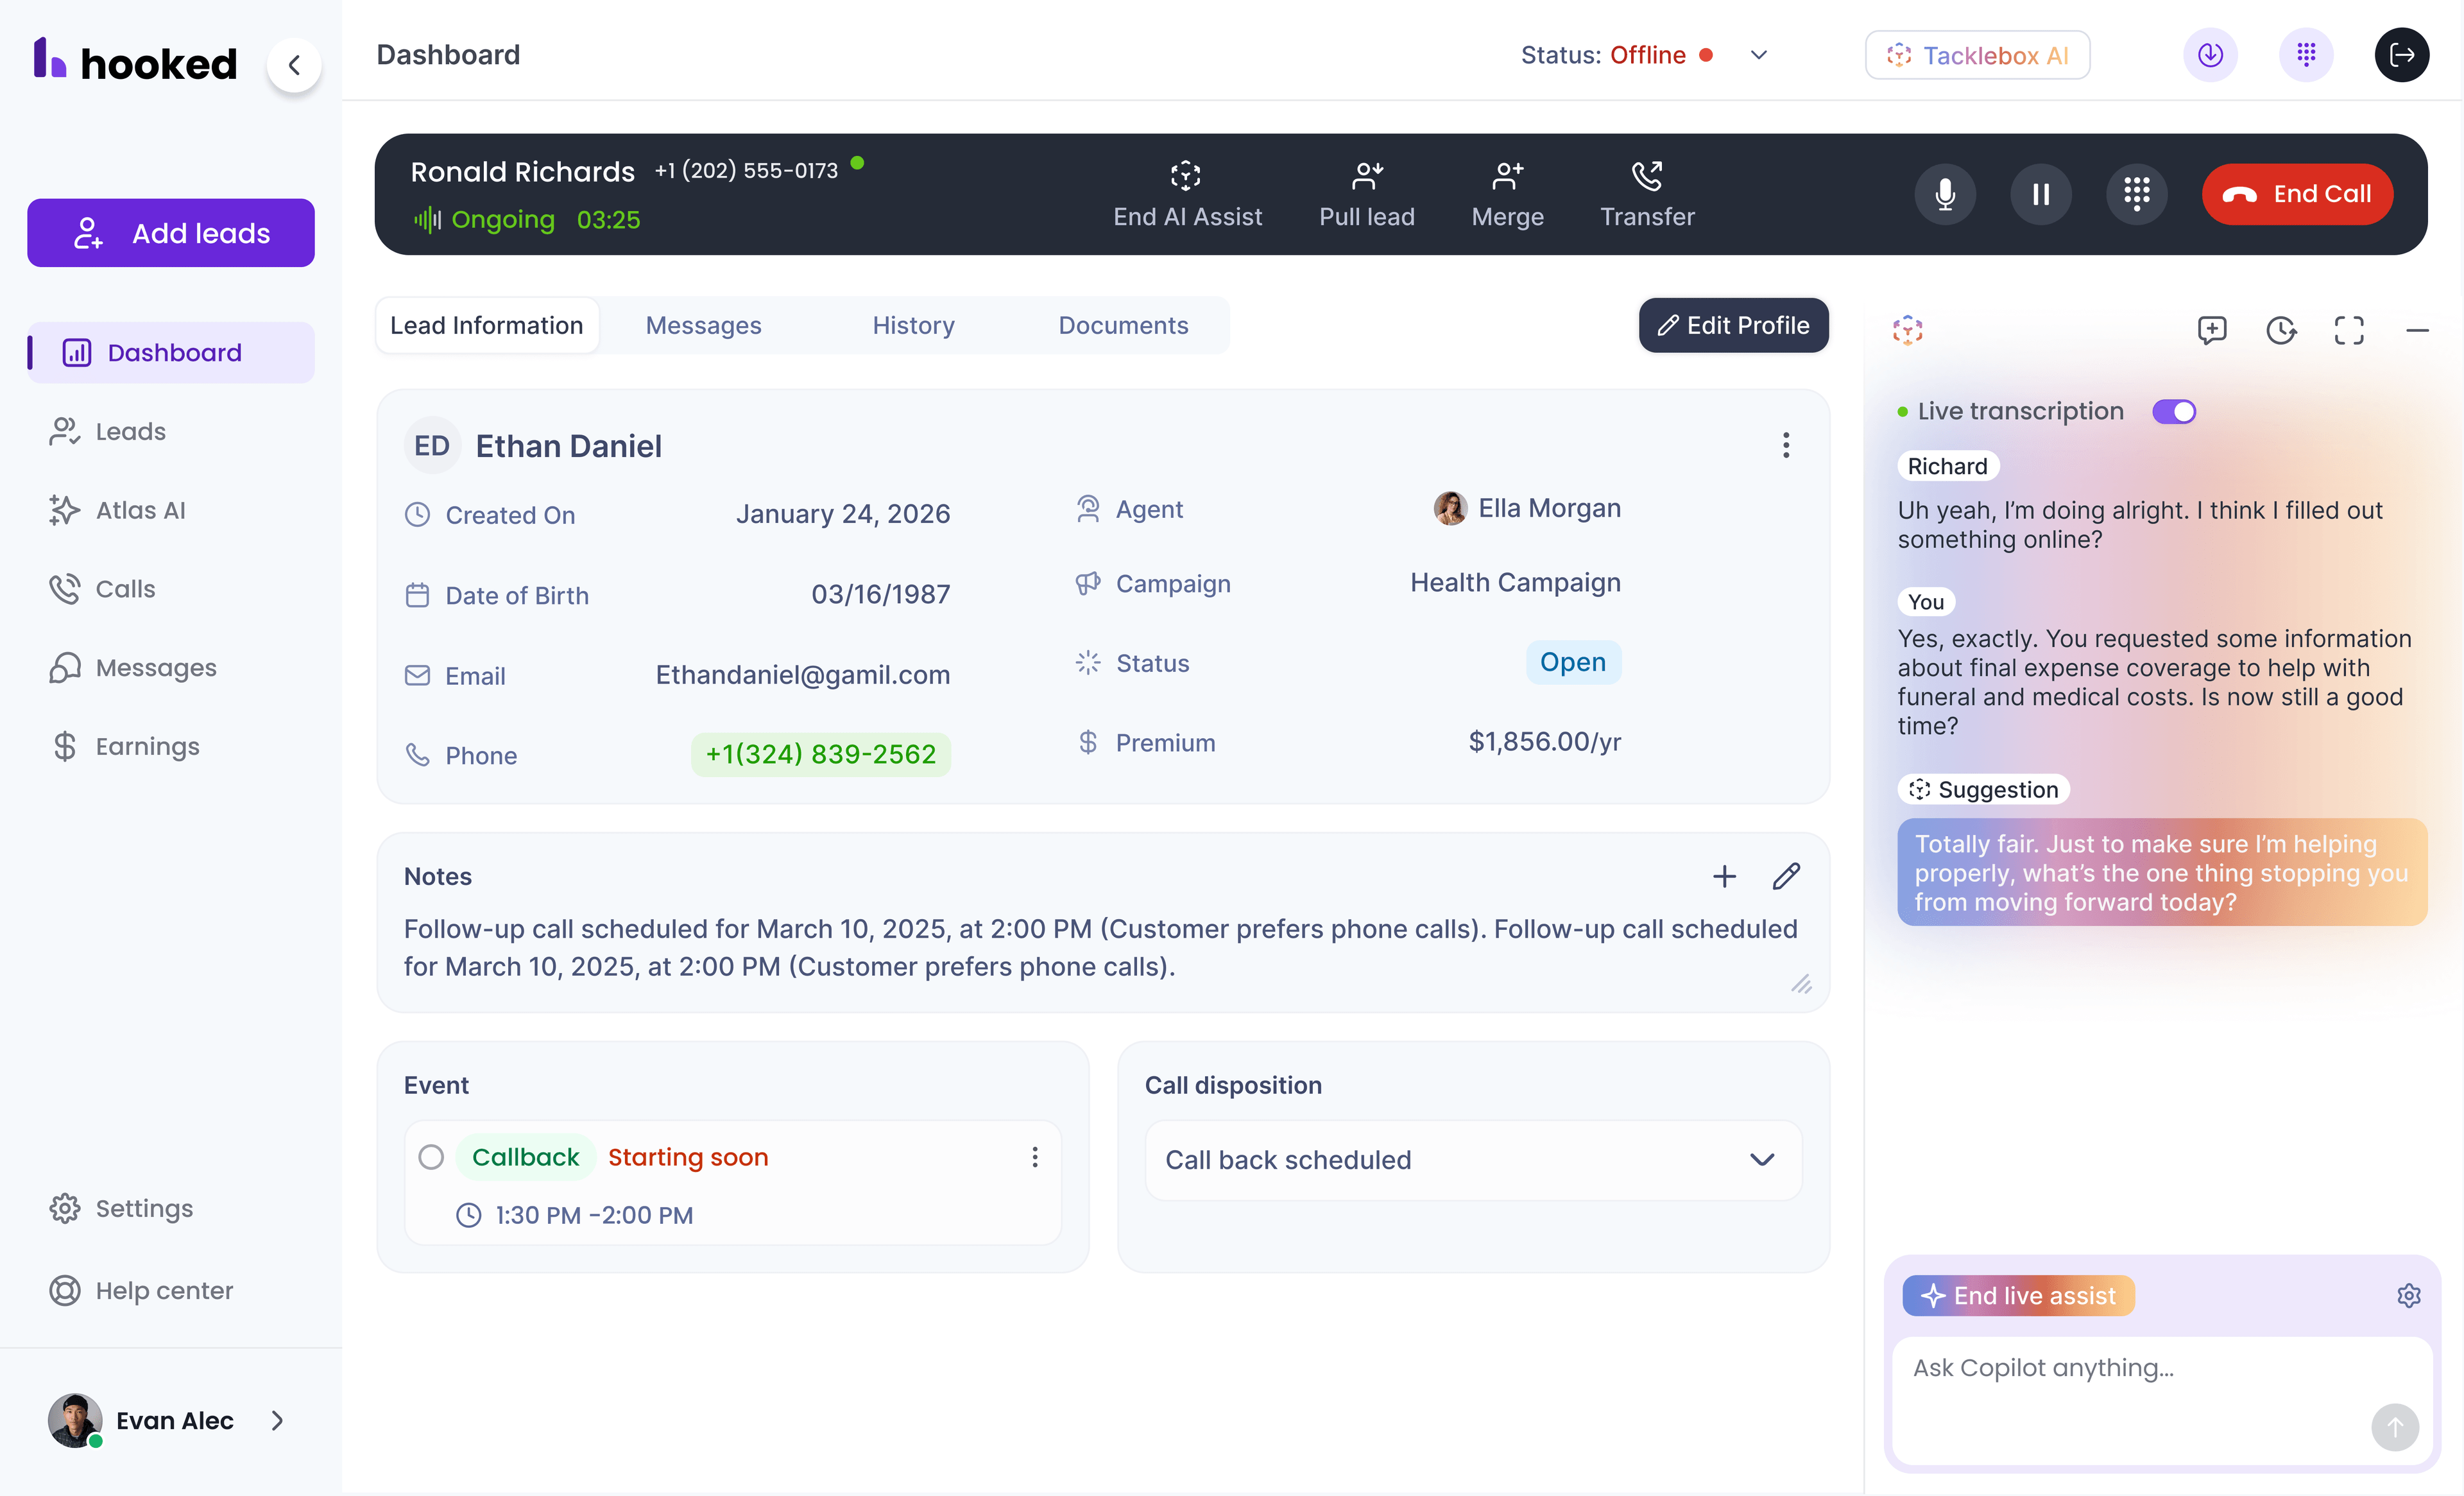Click Ethan Daniel's phone number link
2464x1496 pixels.
(819, 754)
